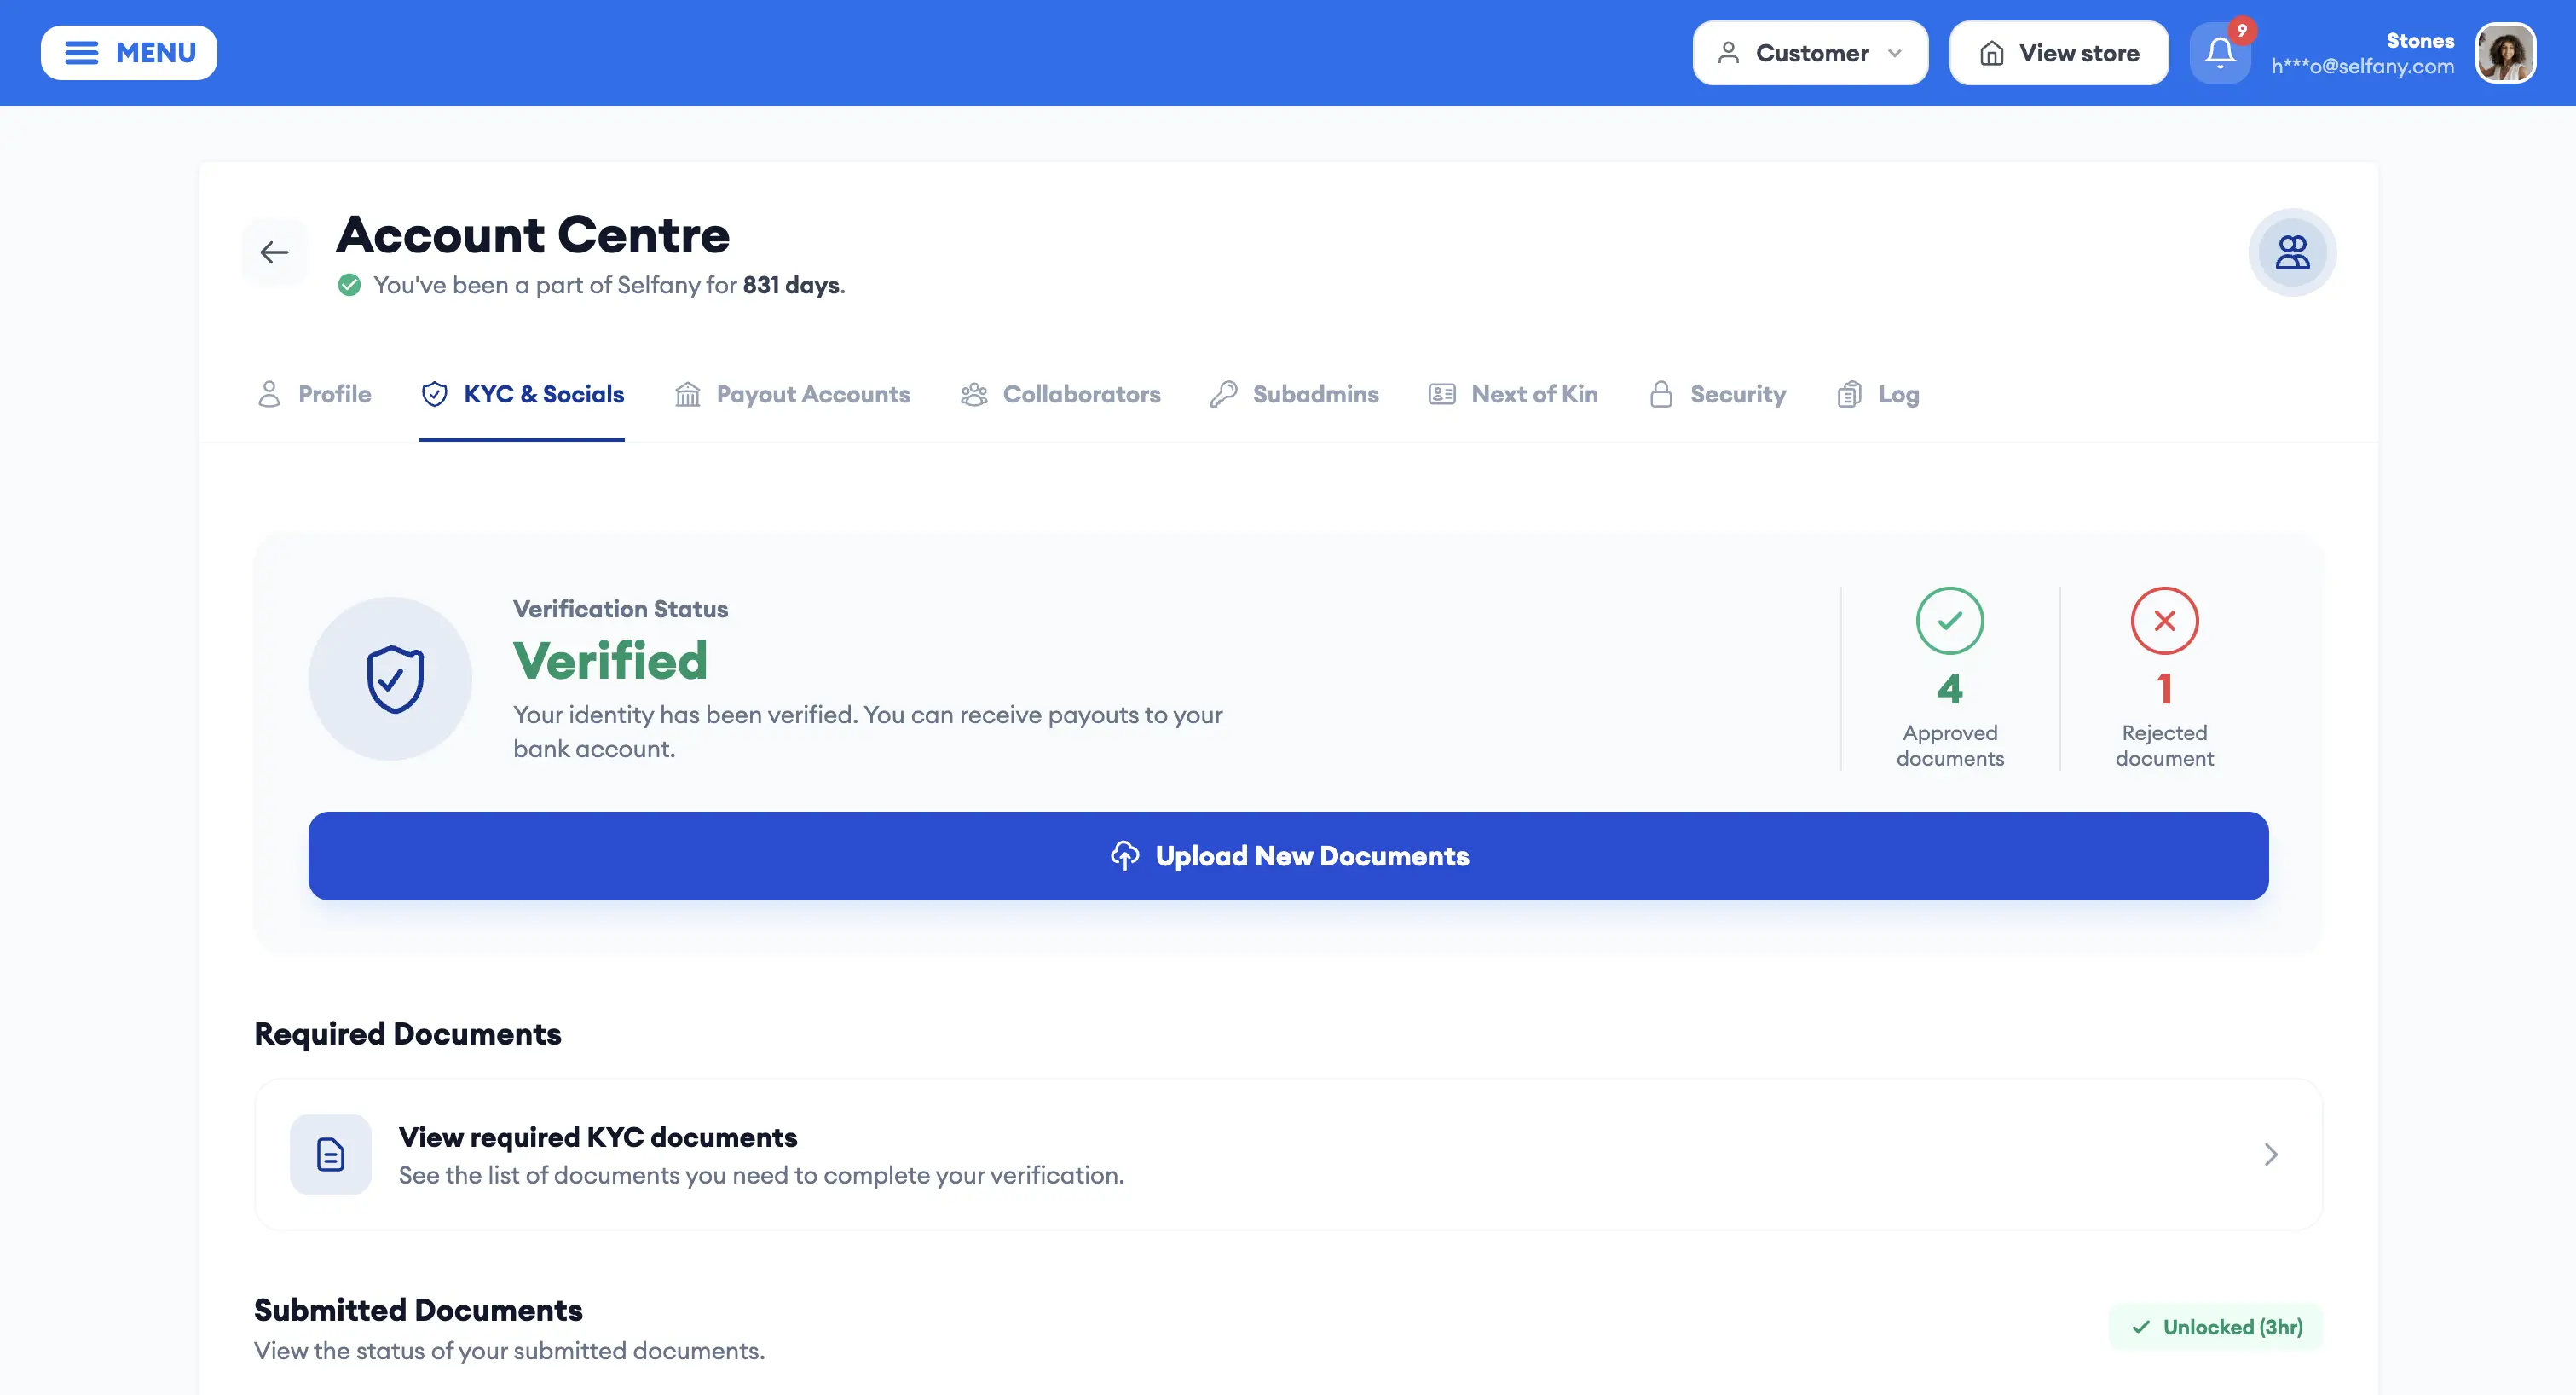Viewport: 2576px width, 1395px height.
Task: Open the Security tab
Action: point(1717,394)
